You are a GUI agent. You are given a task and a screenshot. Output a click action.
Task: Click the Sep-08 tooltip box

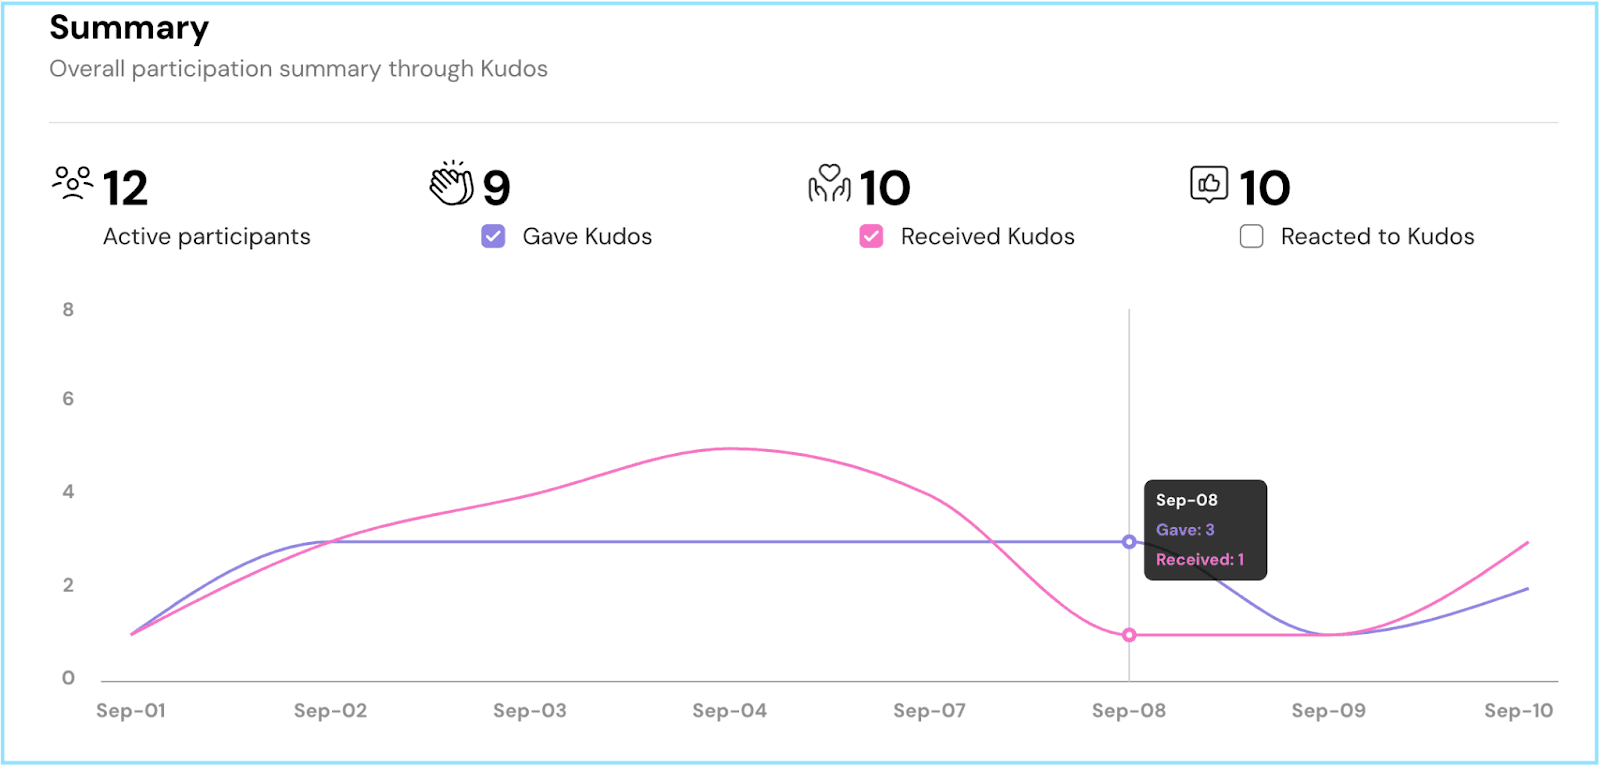[x=1205, y=530]
